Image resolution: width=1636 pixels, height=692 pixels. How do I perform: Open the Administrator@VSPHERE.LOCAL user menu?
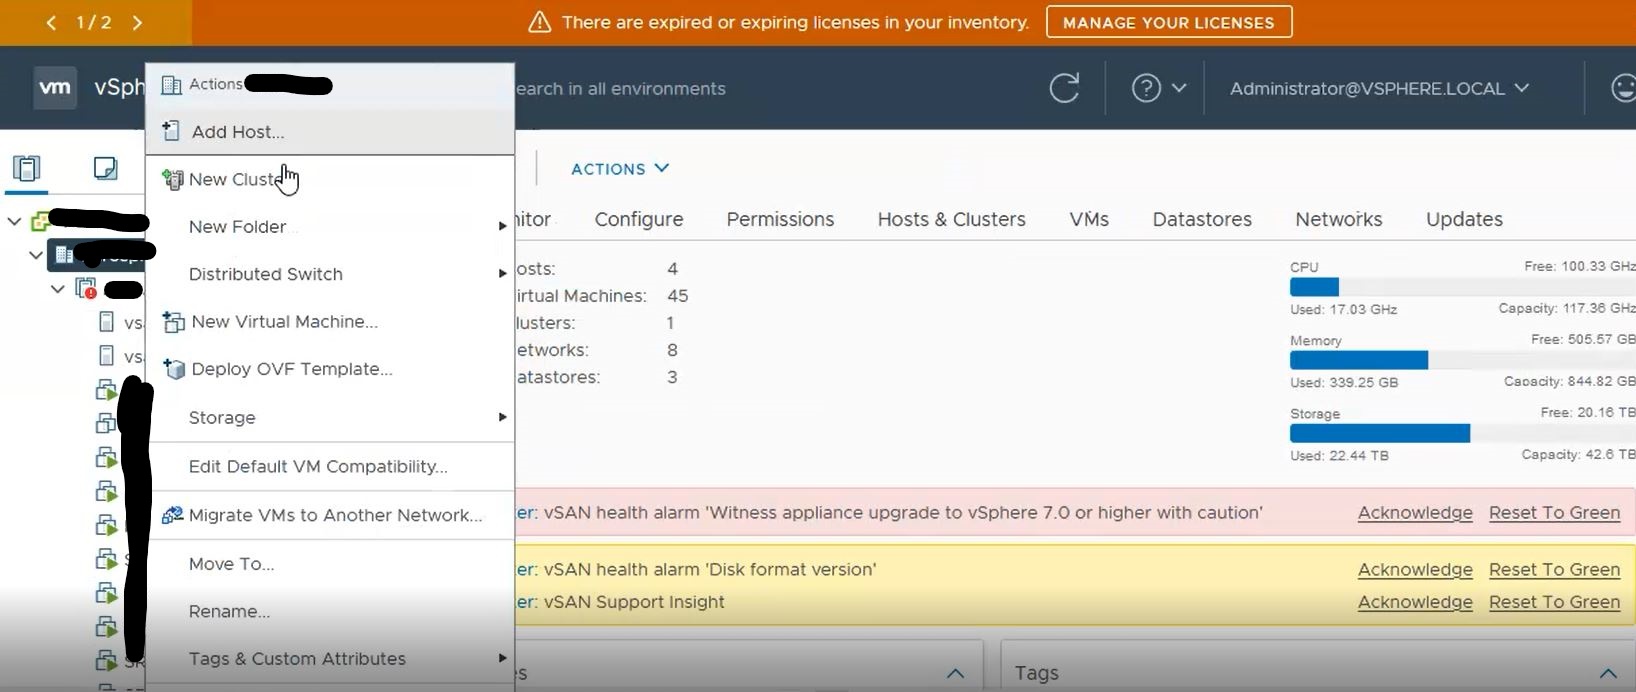(x=1380, y=88)
